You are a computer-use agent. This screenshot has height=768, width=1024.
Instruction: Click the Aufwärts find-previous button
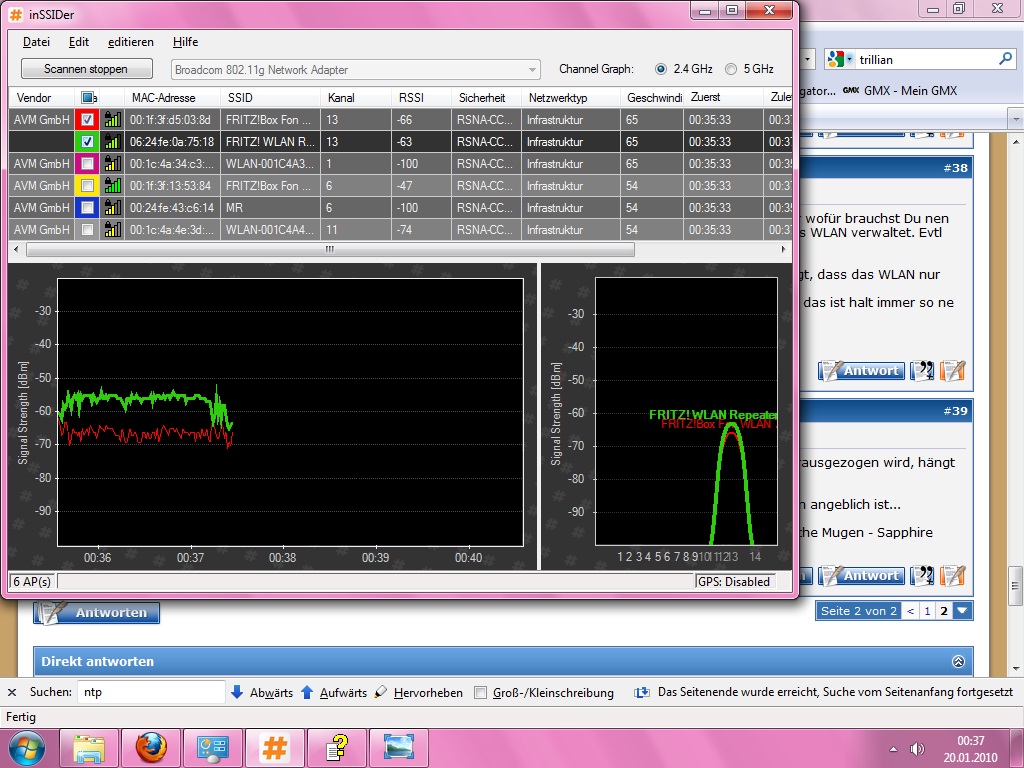pos(334,692)
